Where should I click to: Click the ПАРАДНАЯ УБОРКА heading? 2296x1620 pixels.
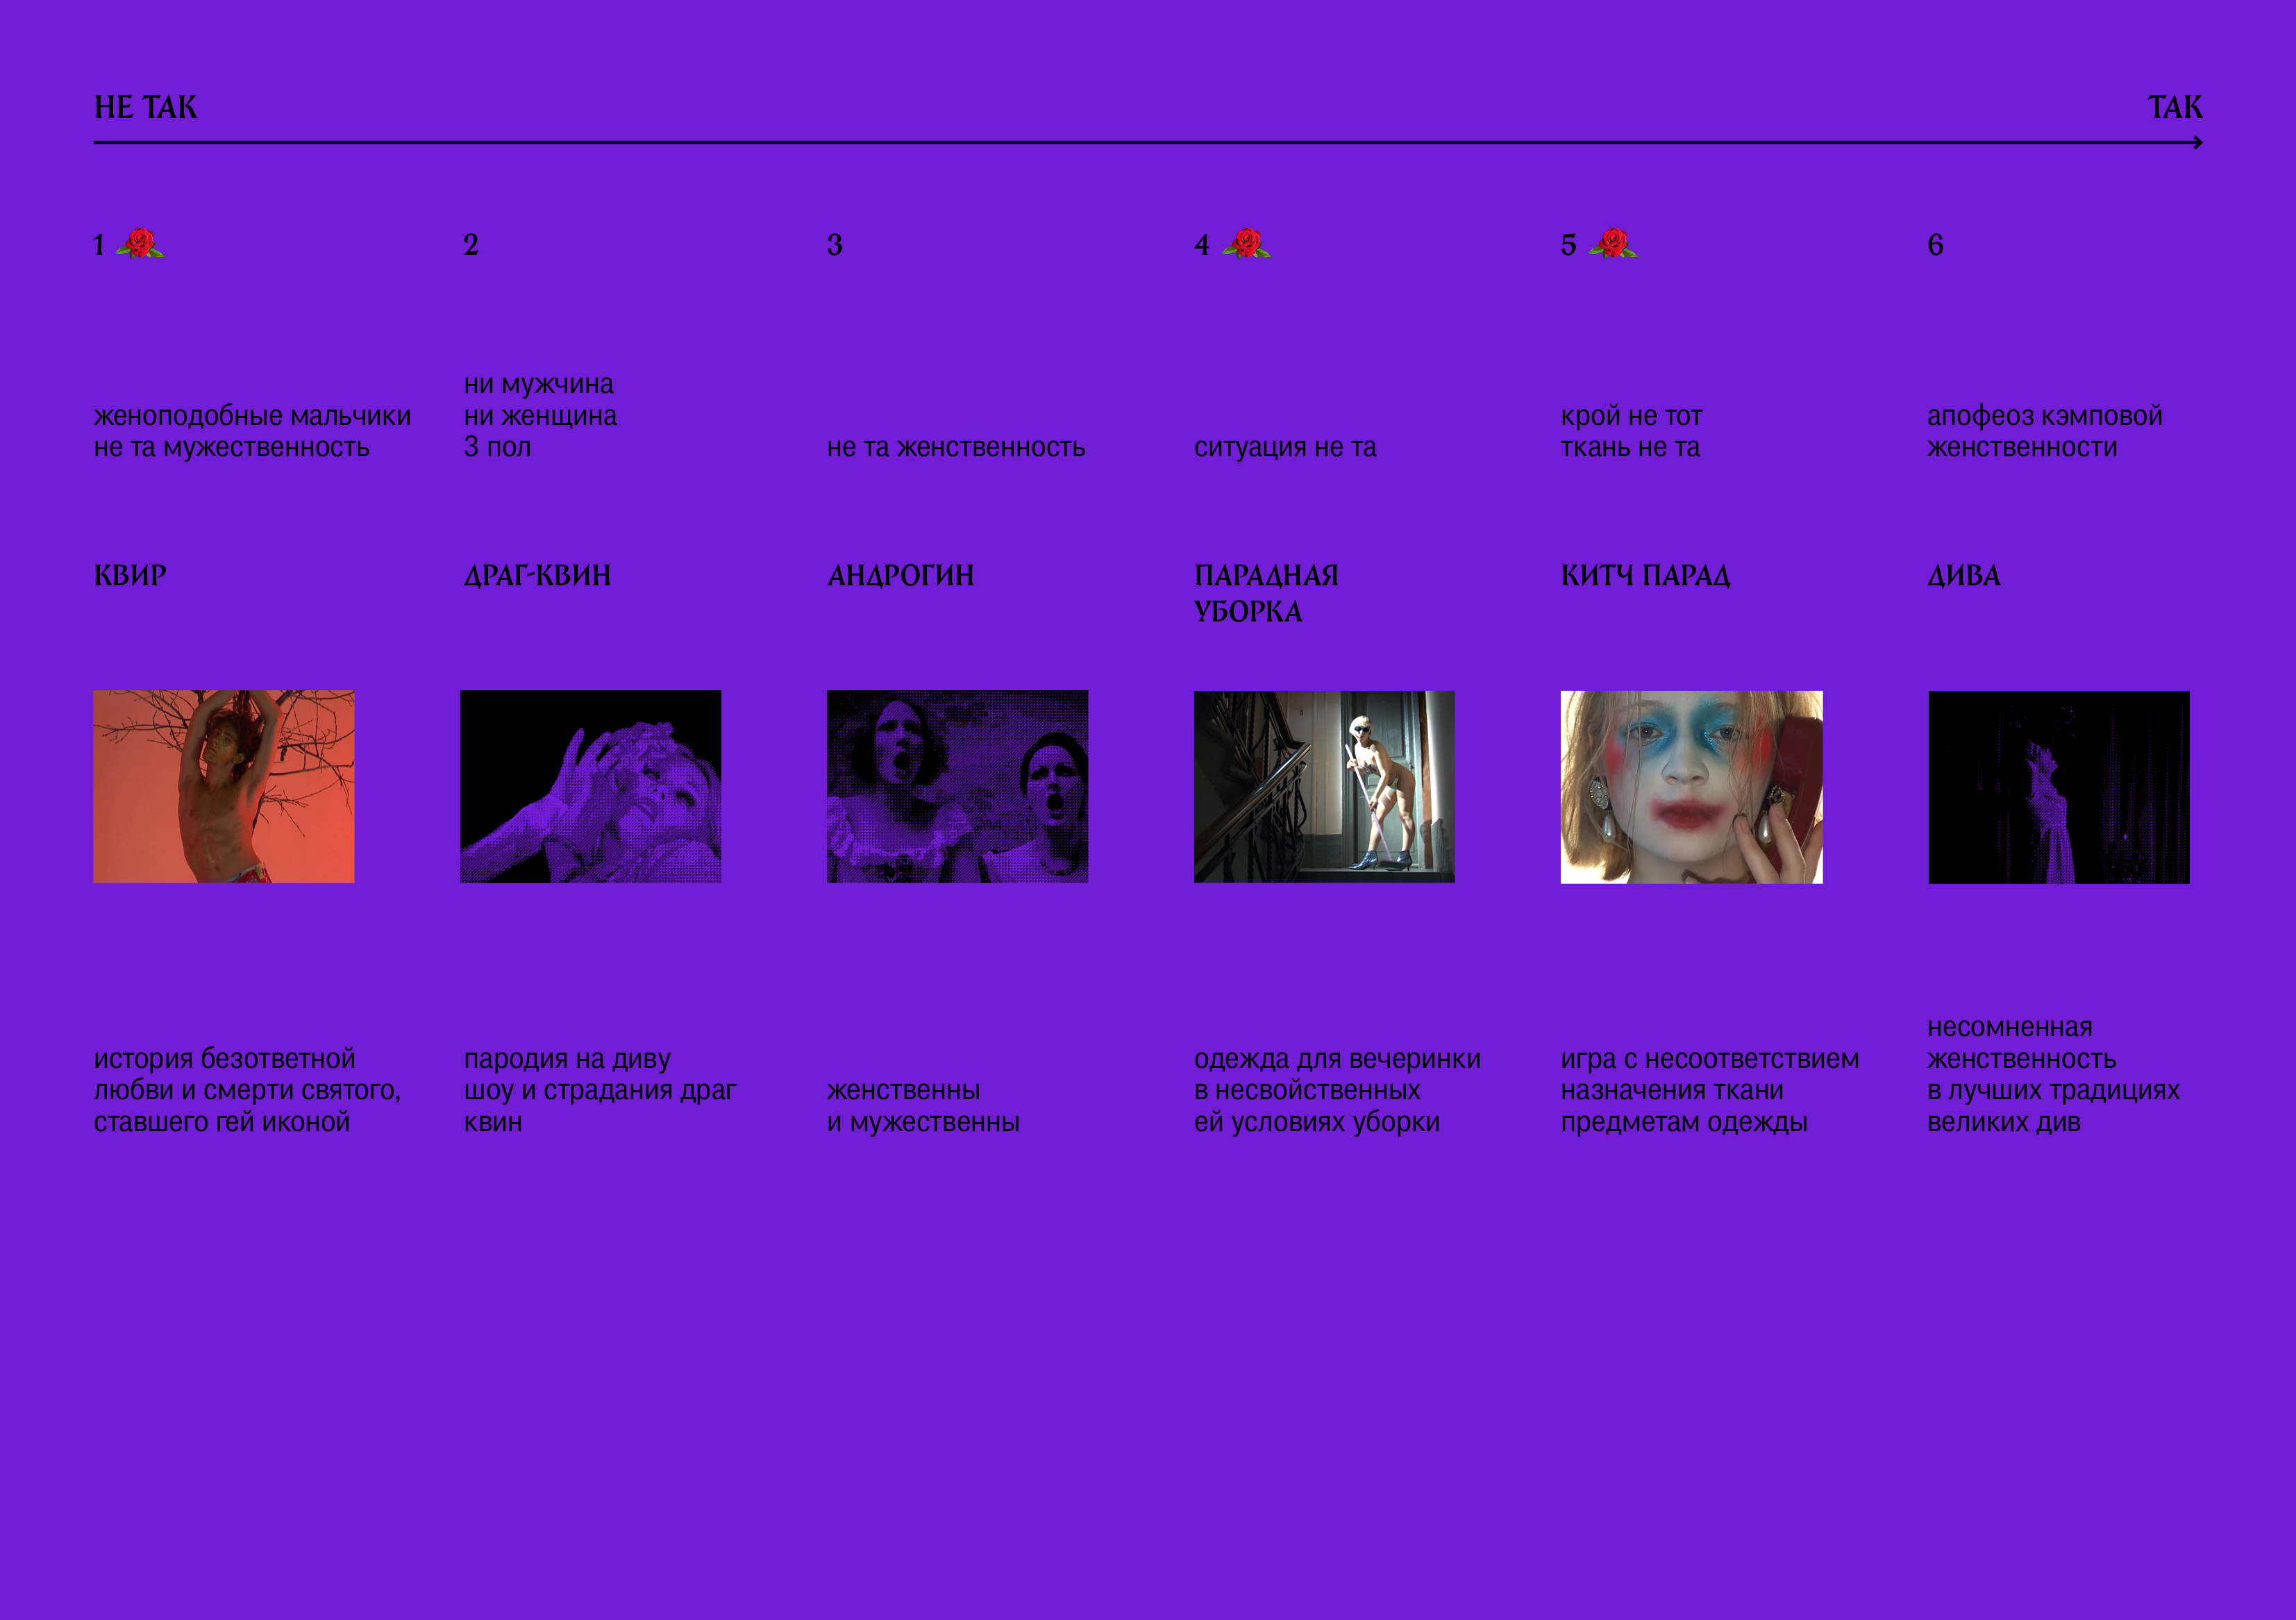click(x=1266, y=594)
